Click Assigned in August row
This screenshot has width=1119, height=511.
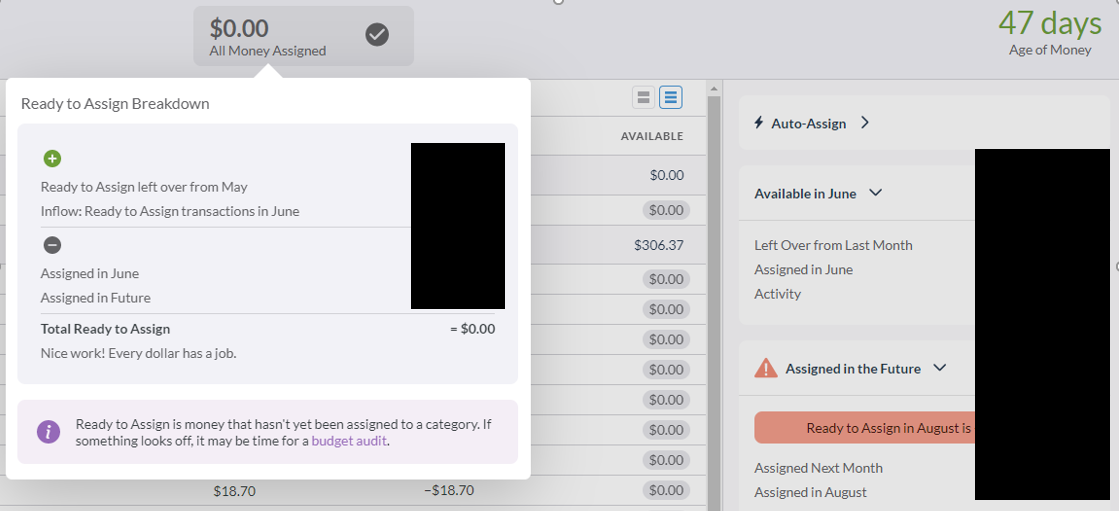pyautogui.click(x=810, y=492)
